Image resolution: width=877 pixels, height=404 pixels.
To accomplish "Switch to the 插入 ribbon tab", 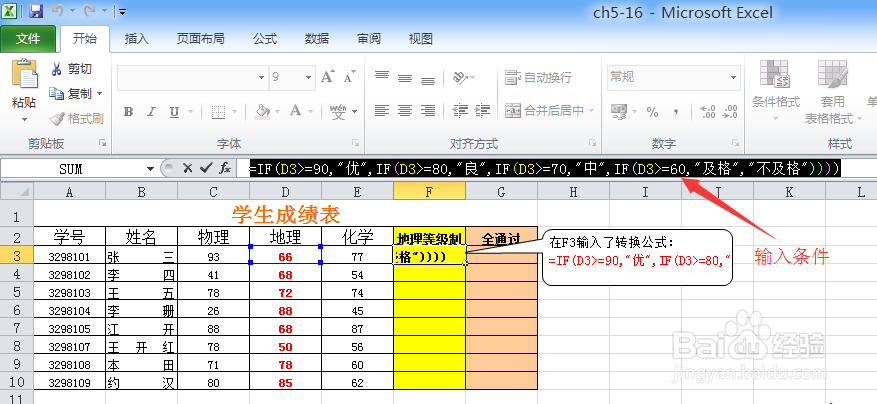I will [x=136, y=39].
